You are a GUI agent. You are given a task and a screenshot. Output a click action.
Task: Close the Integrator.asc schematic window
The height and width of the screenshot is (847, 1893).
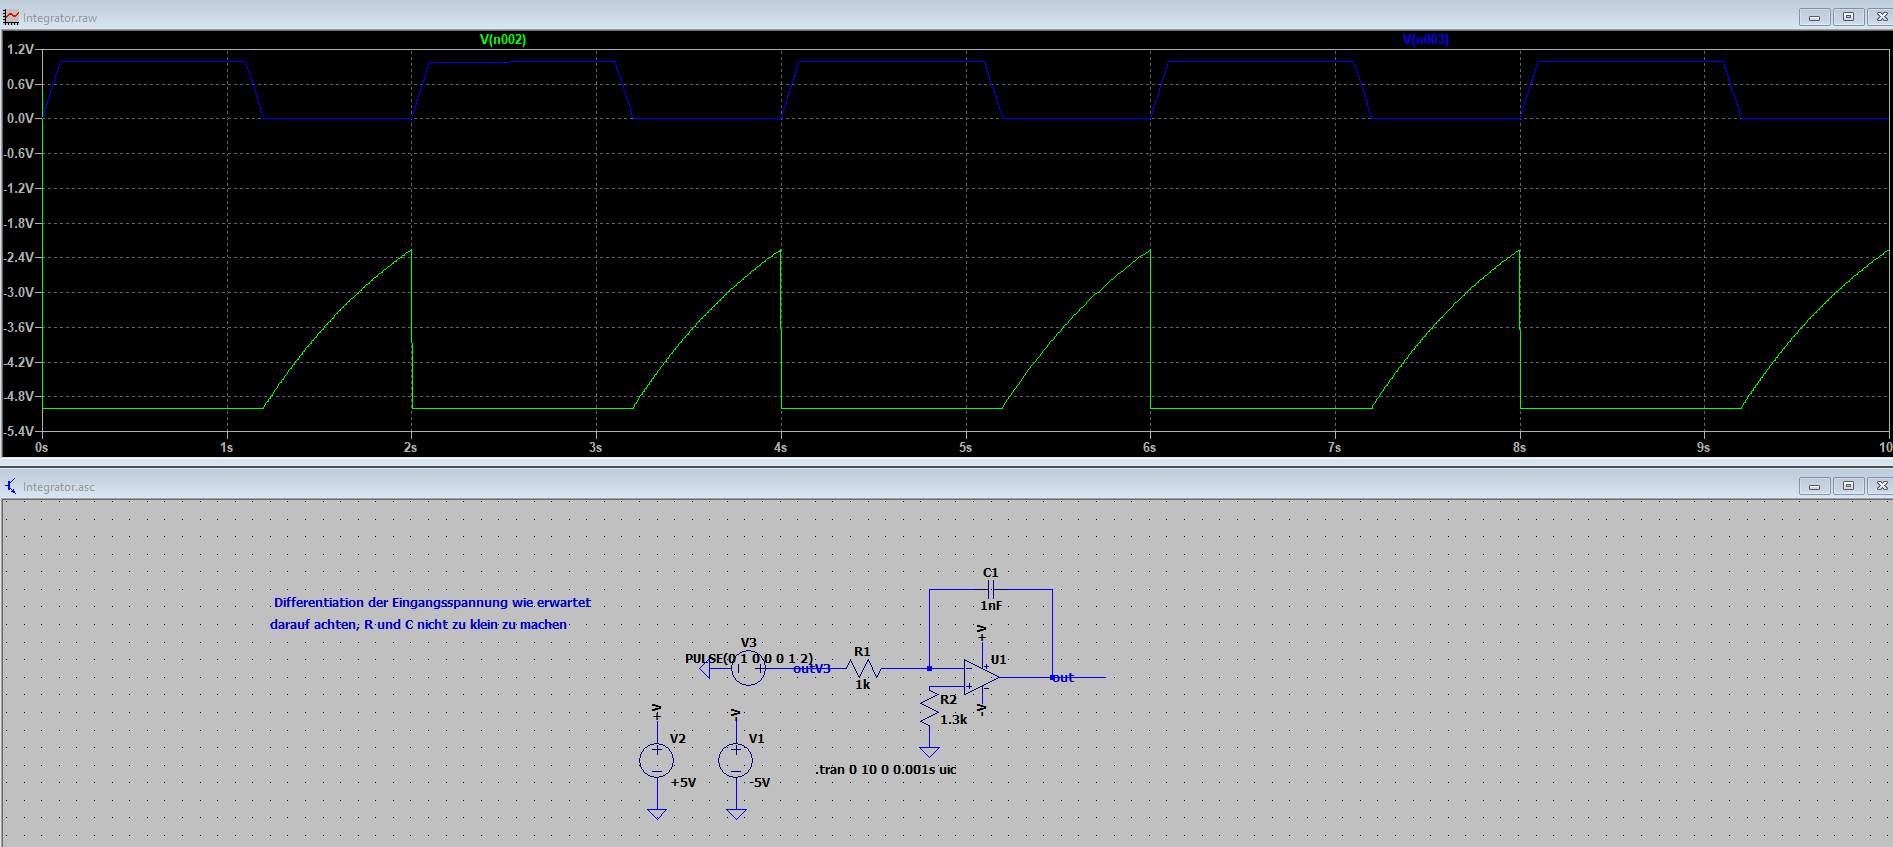point(1880,486)
